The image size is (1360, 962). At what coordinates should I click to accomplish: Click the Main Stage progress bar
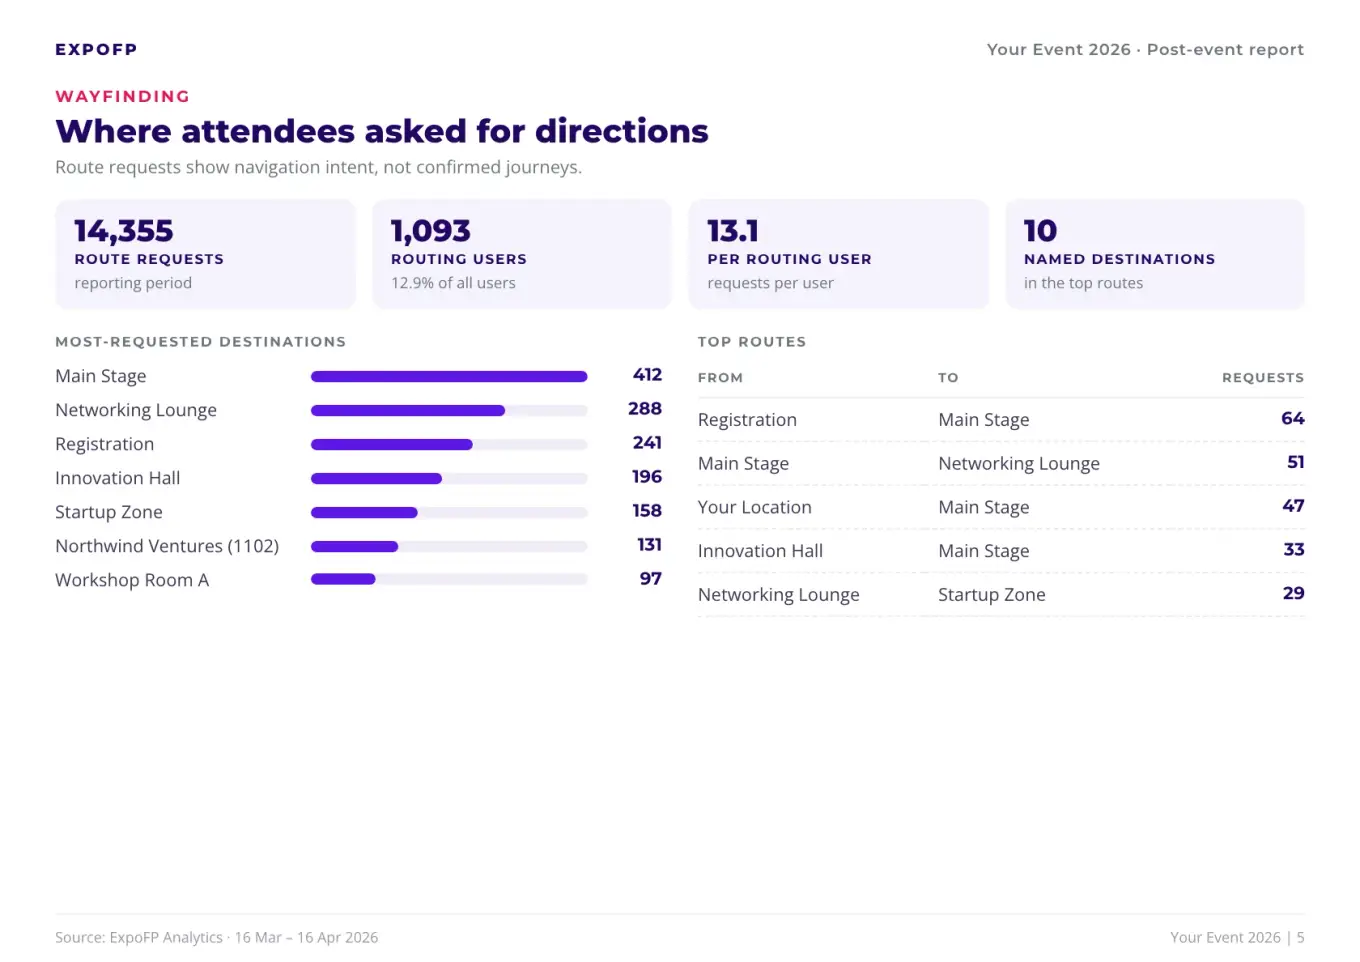click(x=449, y=377)
